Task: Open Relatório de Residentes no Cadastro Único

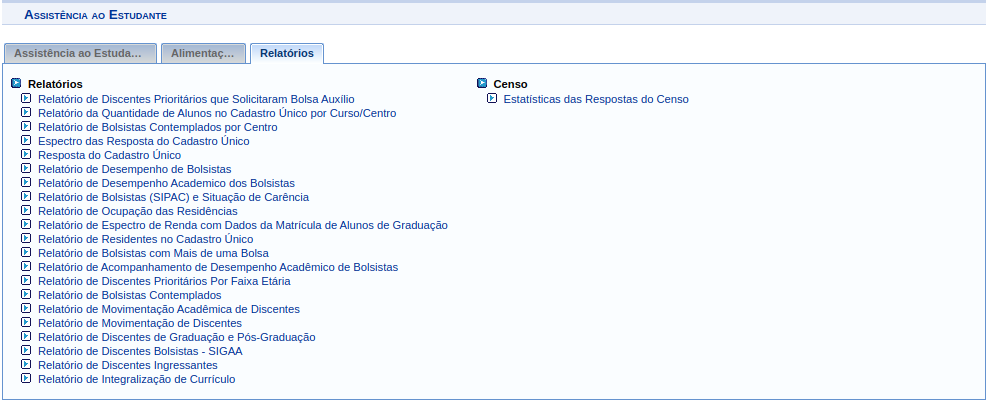Action: [x=145, y=239]
